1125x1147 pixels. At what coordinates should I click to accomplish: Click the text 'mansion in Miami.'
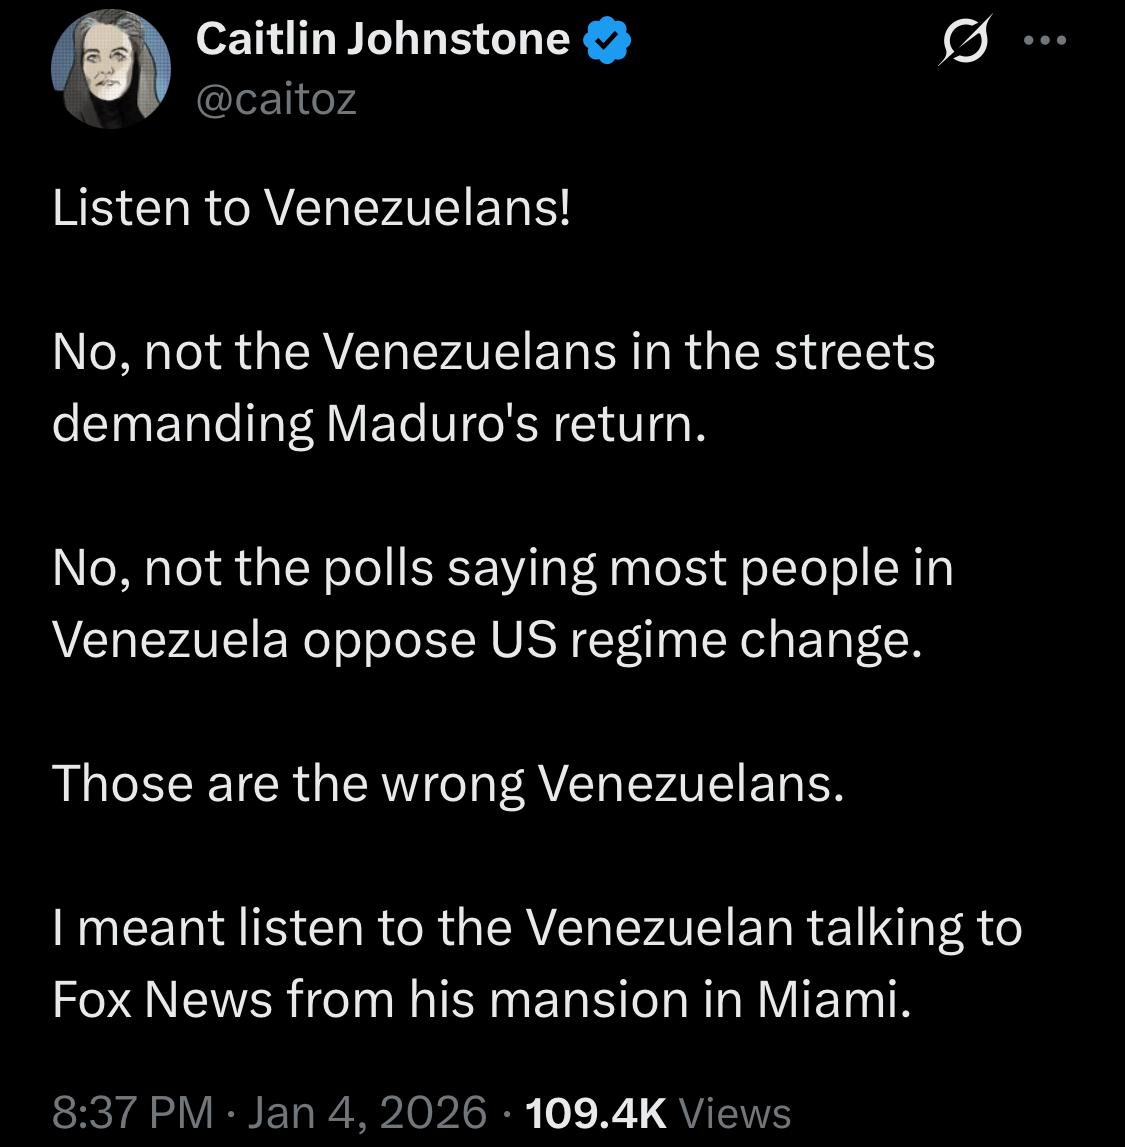(730, 1000)
